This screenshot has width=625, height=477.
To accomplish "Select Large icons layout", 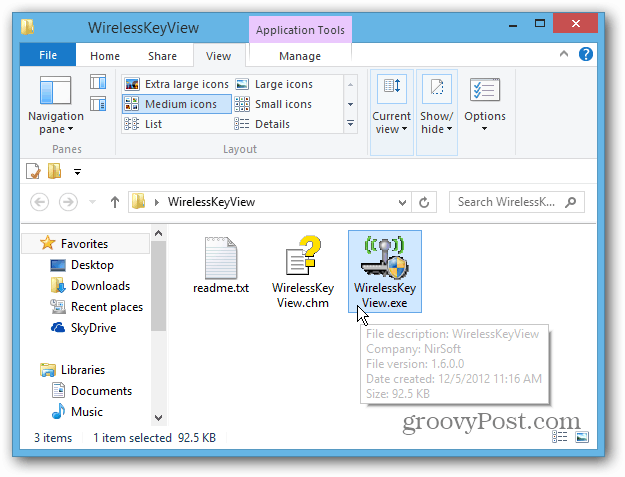I will click(275, 84).
